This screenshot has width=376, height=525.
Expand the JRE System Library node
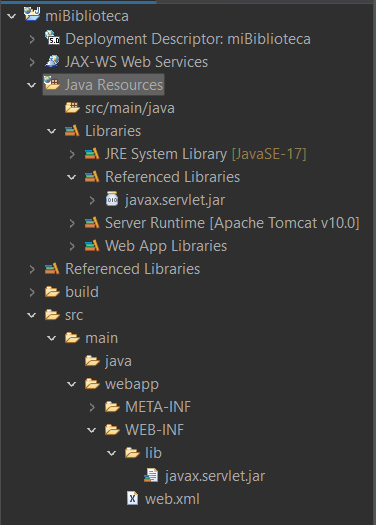tap(72, 154)
